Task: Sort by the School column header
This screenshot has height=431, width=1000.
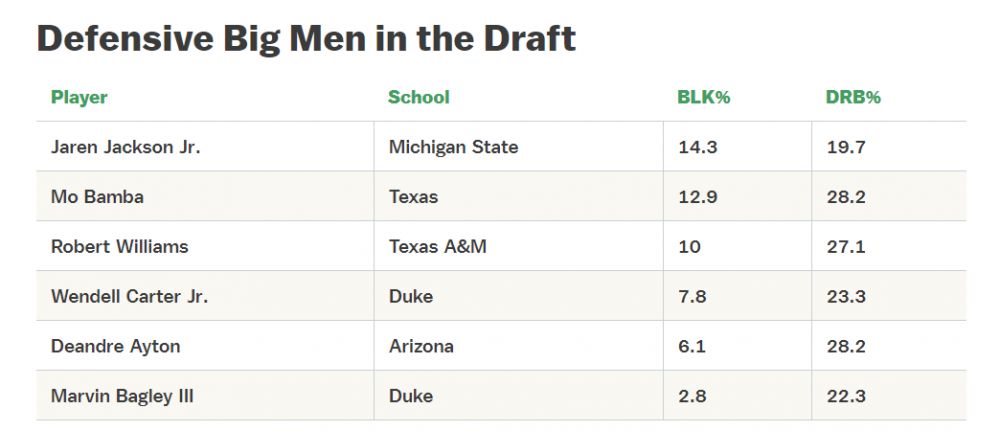Action: 418,97
